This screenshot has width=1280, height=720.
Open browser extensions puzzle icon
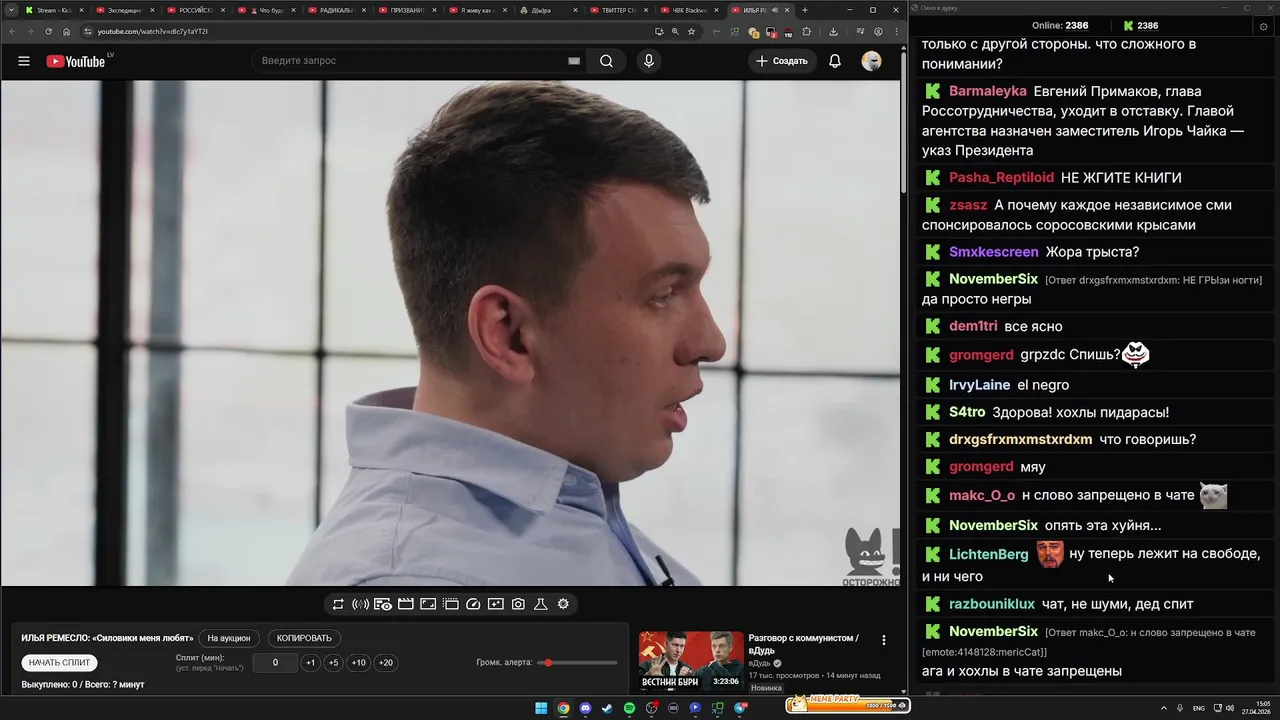pyautogui.click(x=807, y=31)
